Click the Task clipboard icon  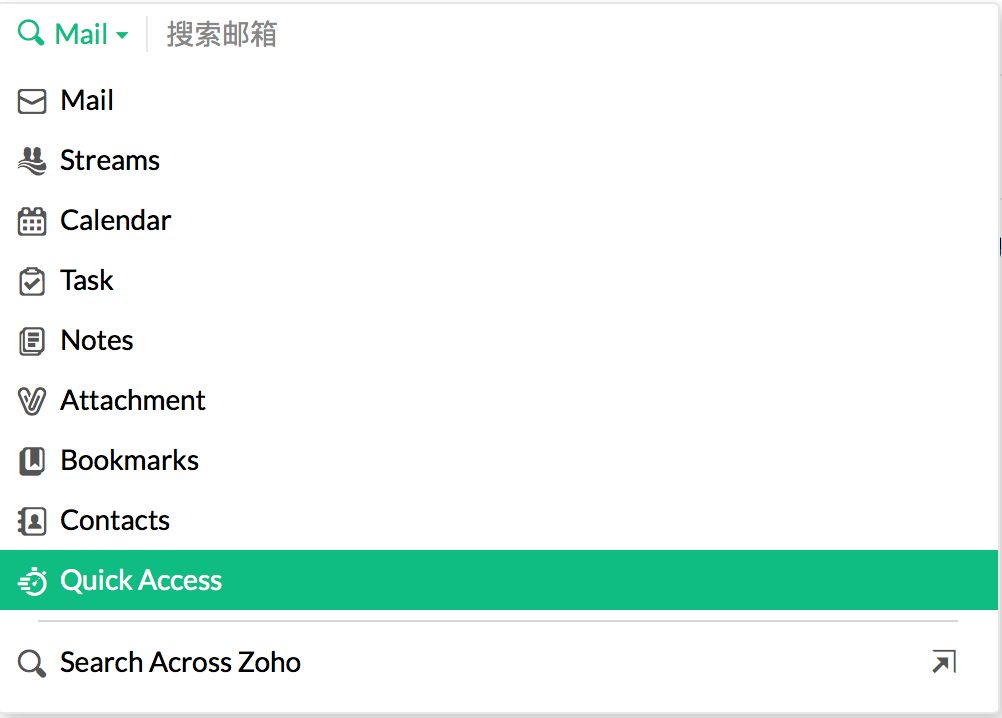point(32,281)
